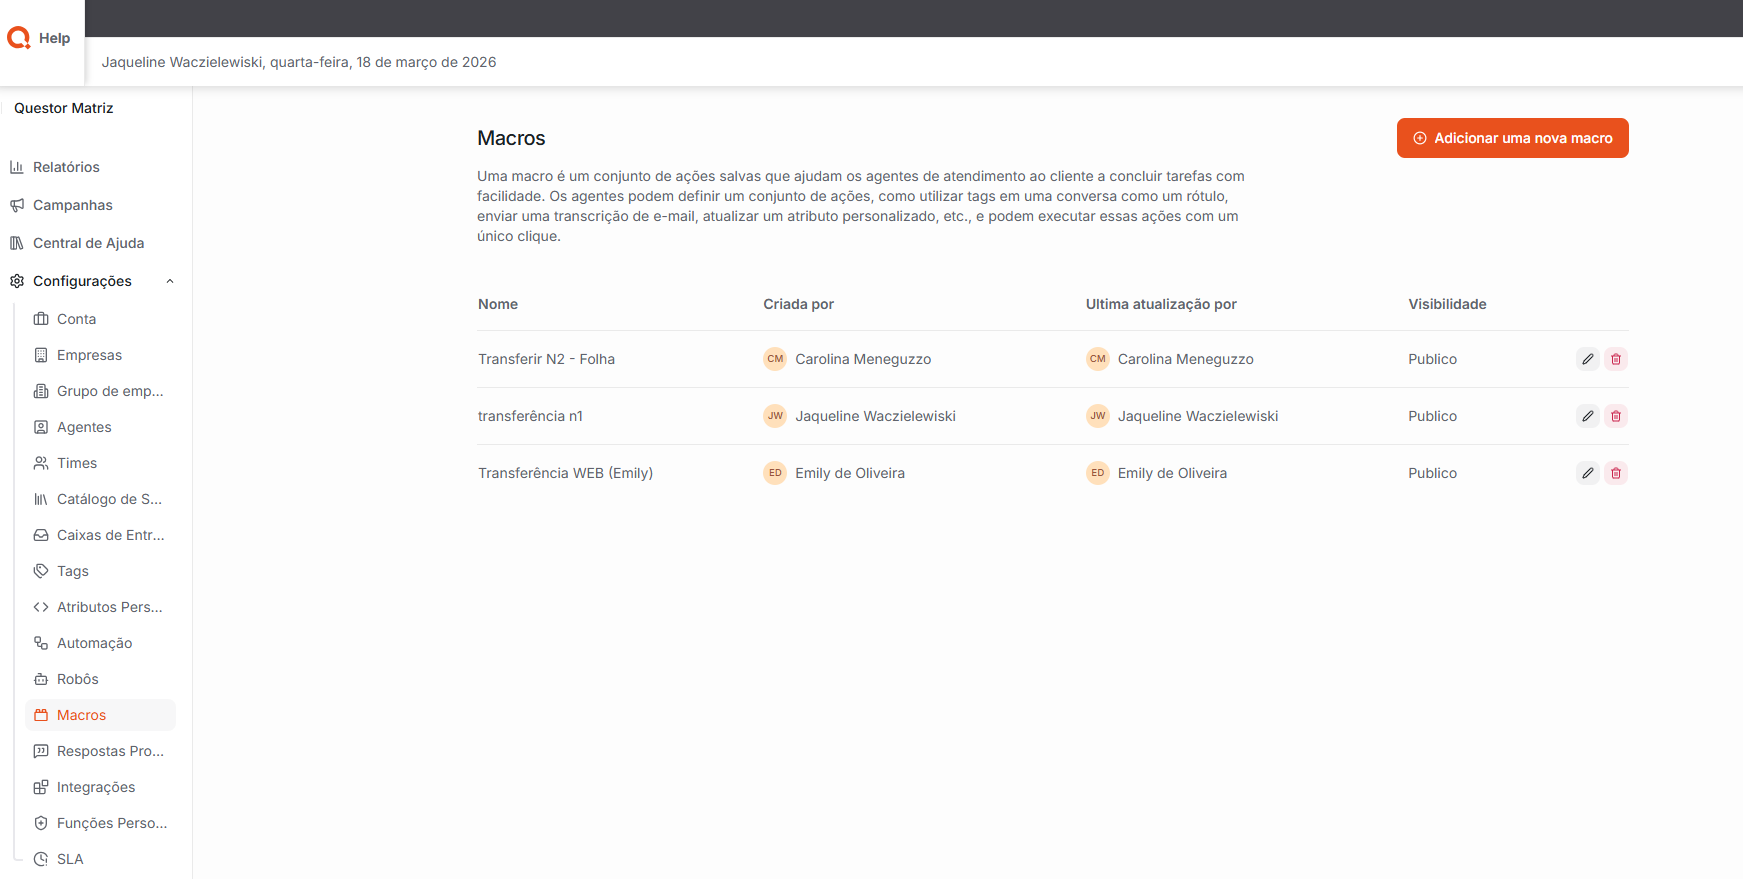This screenshot has height=879, width=1743.
Task: Open the SLA settings page
Action: pos(70,859)
